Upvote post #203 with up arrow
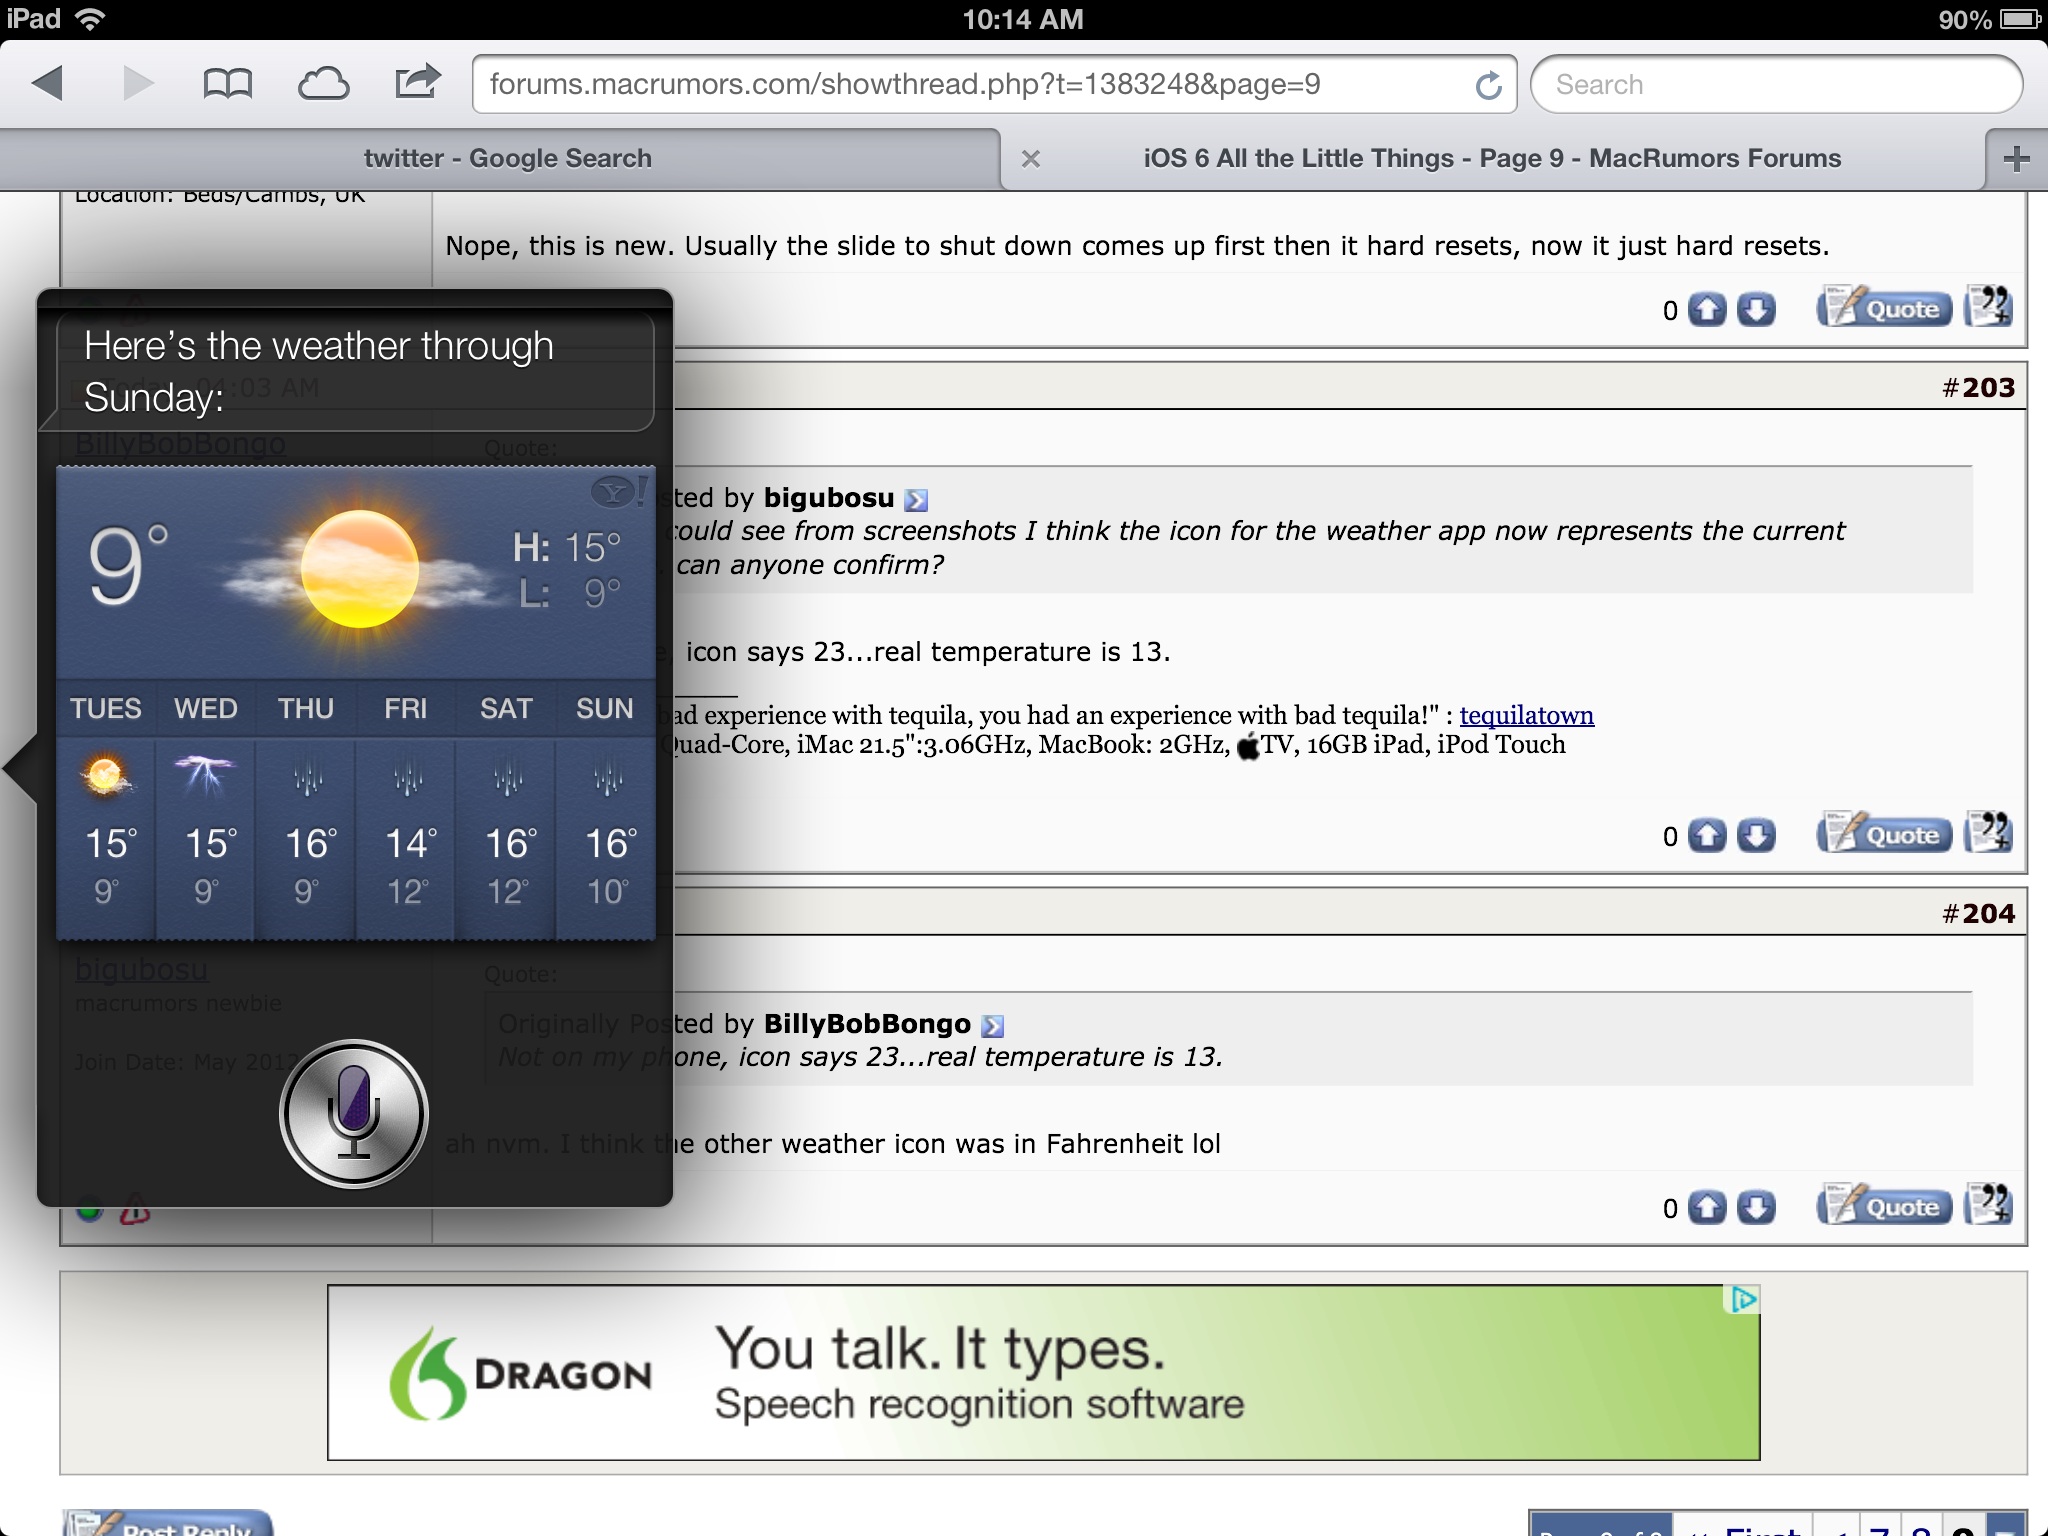 point(1707,835)
